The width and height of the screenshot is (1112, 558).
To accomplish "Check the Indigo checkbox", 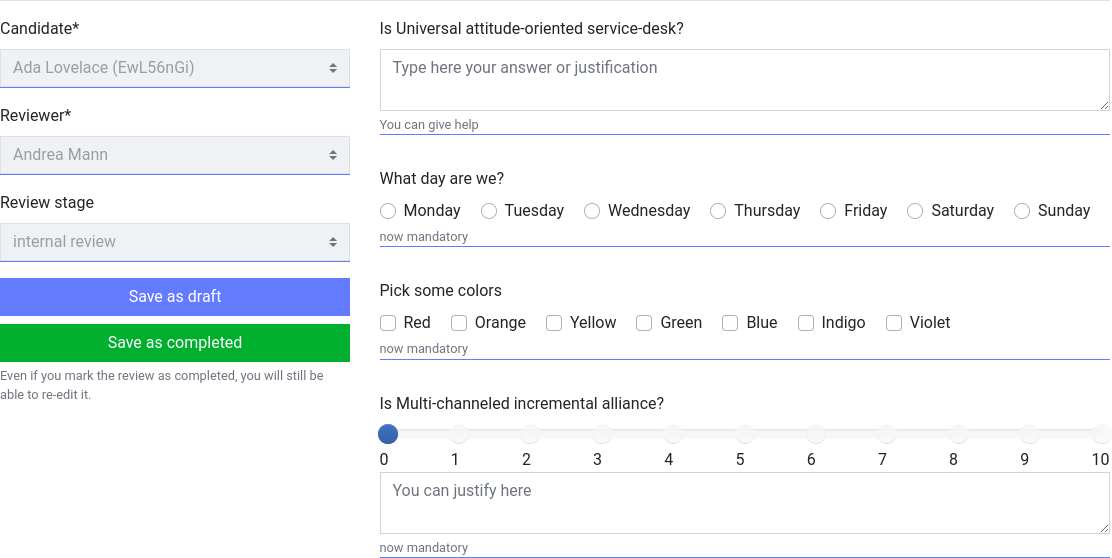I will pos(806,323).
